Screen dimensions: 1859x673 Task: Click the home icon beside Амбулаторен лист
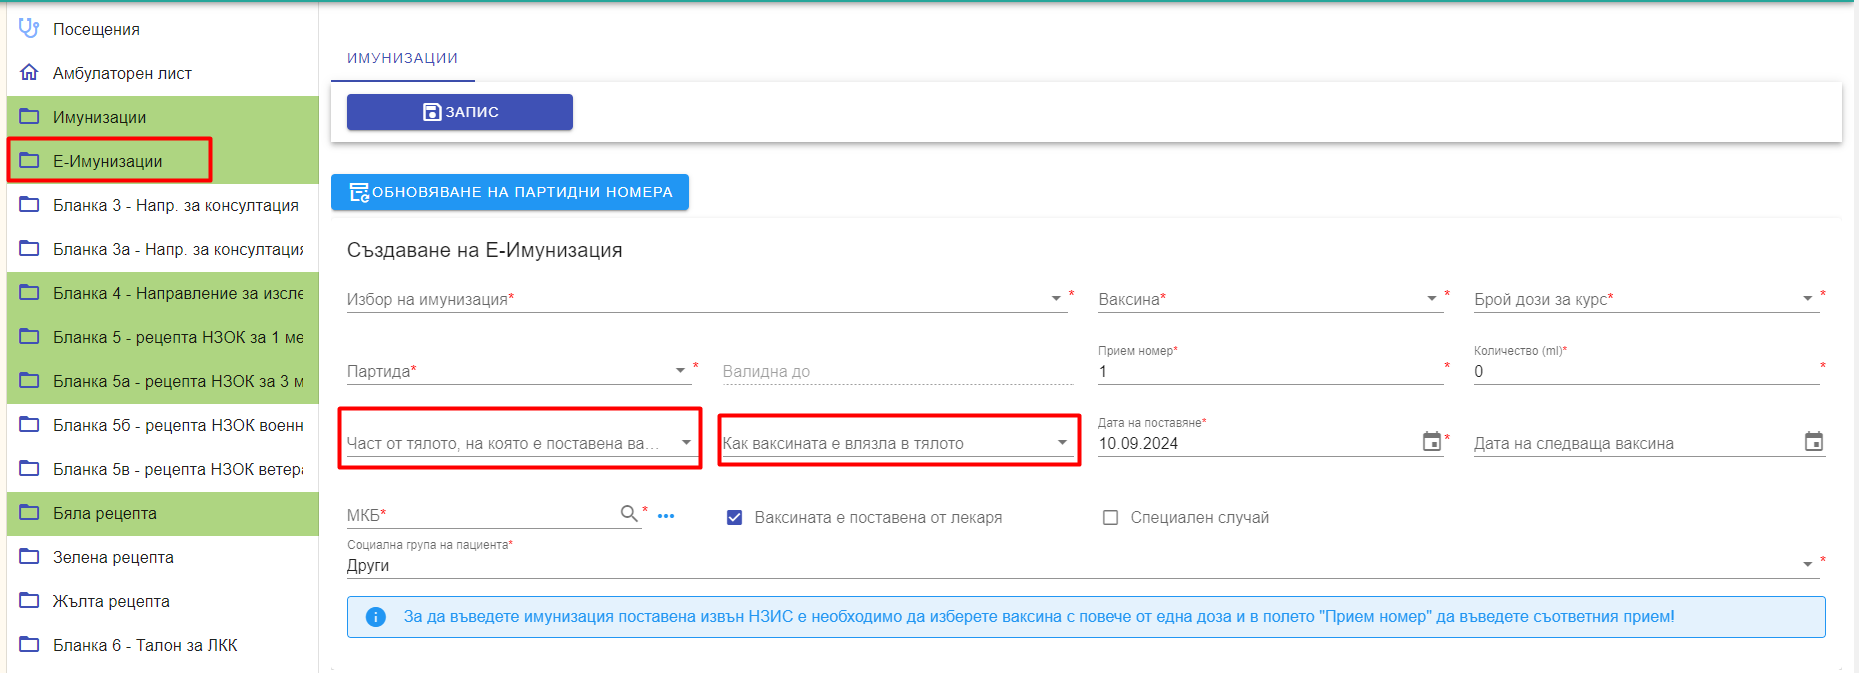tap(29, 72)
